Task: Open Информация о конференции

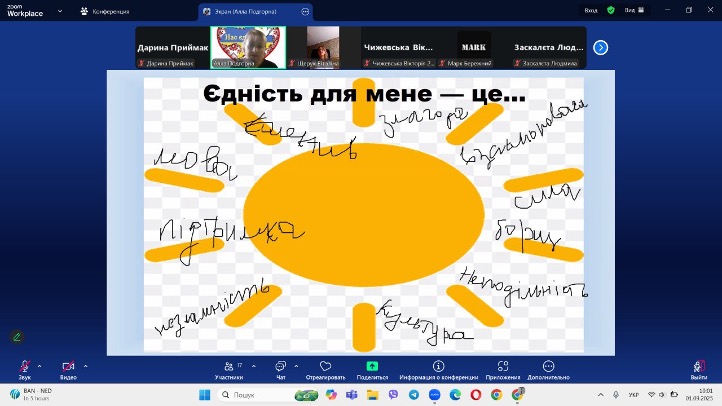Action: tap(439, 367)
